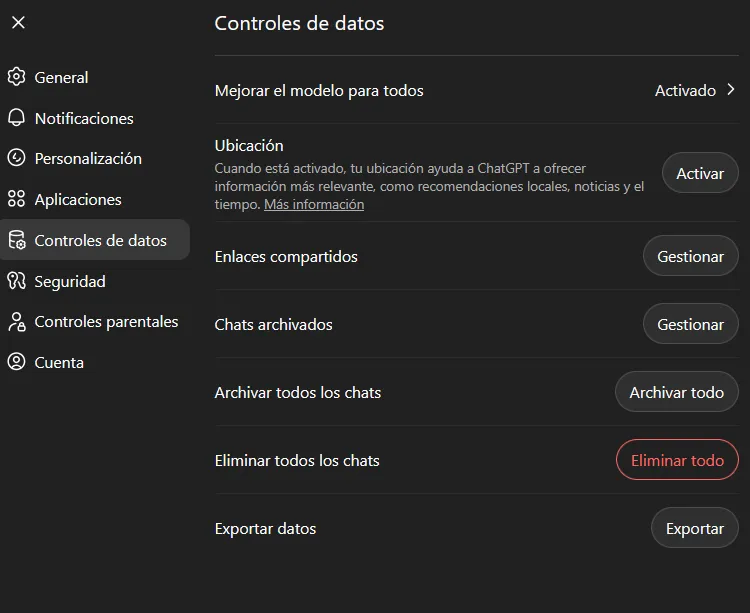
Task: Click the Notificaciones bell icon
Action: click(x=17, y=118)
